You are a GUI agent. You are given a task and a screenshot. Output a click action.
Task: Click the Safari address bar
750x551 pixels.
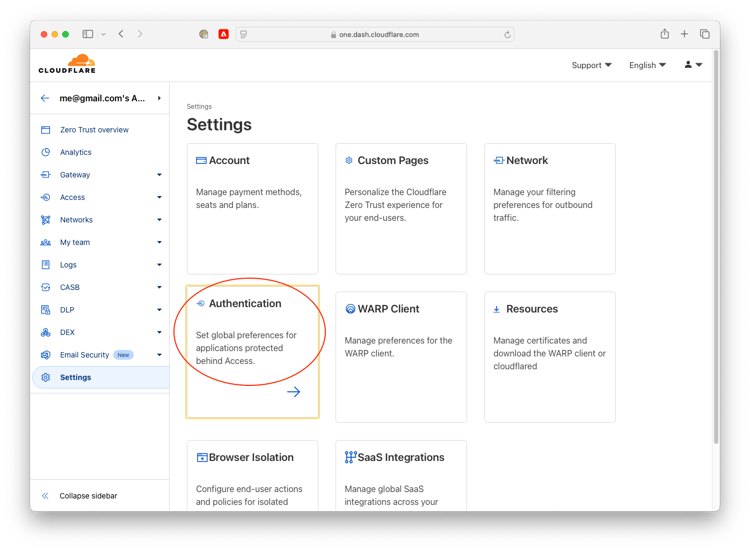[x=375, y=34]
